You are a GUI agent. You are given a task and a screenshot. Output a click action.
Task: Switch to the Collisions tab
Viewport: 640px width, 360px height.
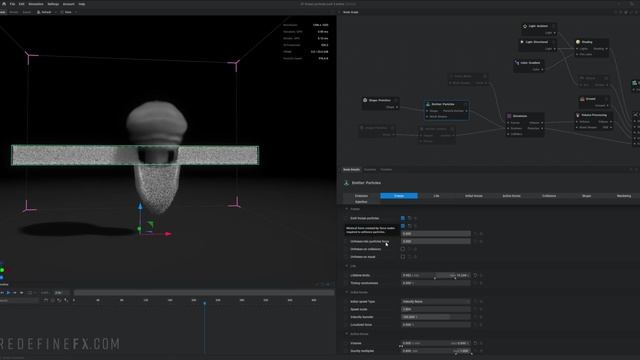tap(549, 196)
